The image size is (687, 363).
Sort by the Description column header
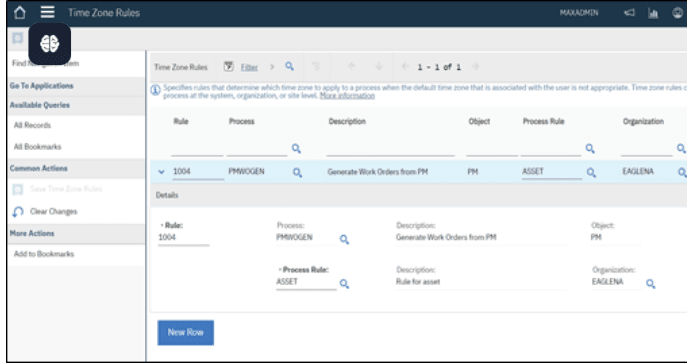click(347, 122)
